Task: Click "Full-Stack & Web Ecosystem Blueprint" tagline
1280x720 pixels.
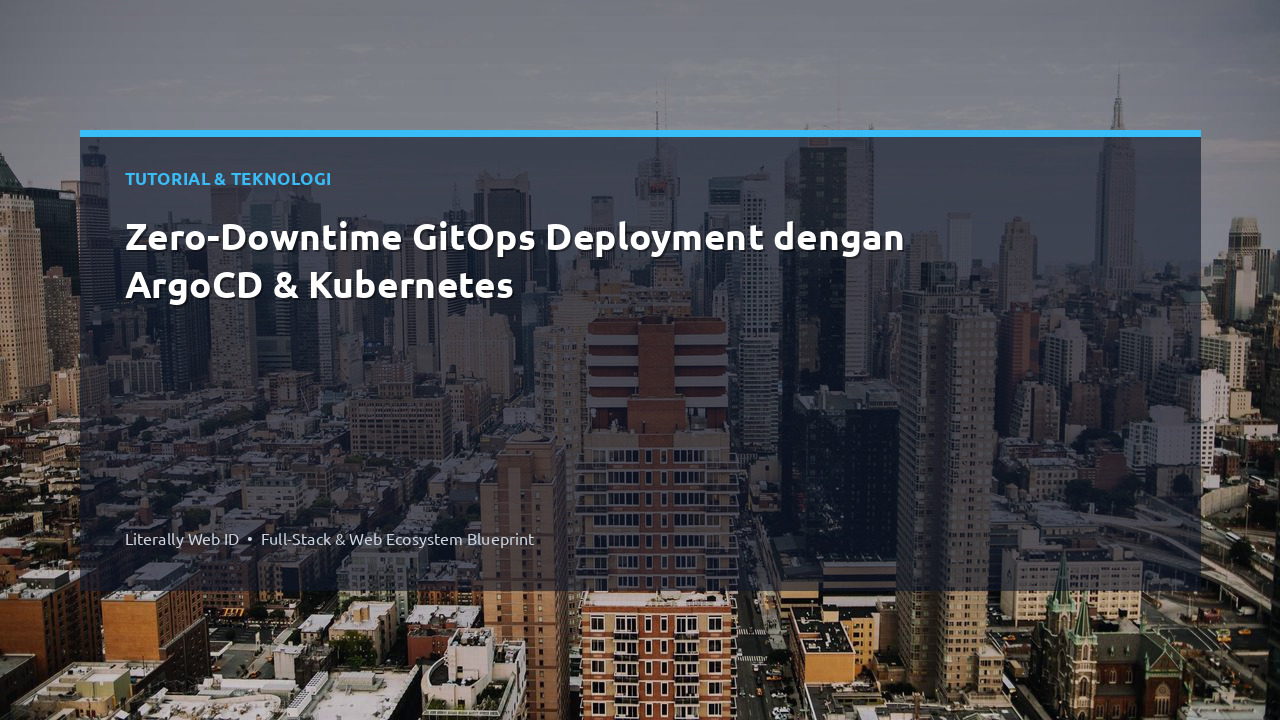Action: (397, 539)
